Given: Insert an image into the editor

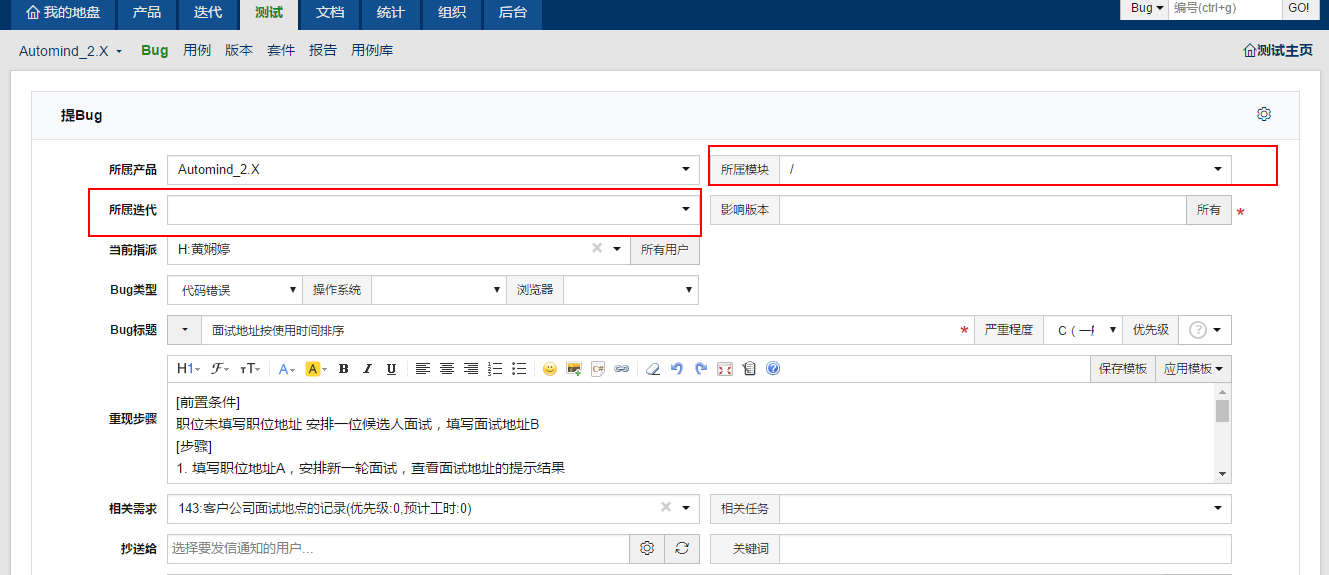Looking at the screenshot, I should [574, 369].
